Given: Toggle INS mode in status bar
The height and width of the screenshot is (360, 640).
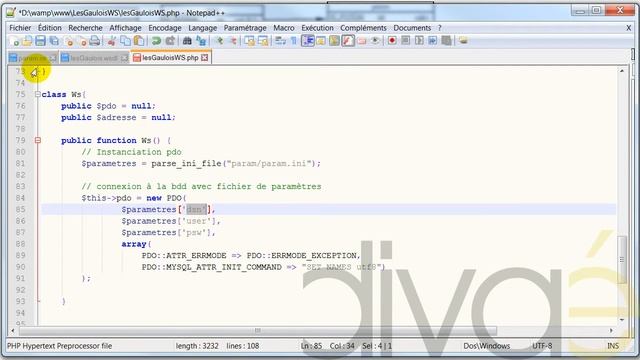Looking at the screenshot, I should pyautogui.click(x=613, y=346).
